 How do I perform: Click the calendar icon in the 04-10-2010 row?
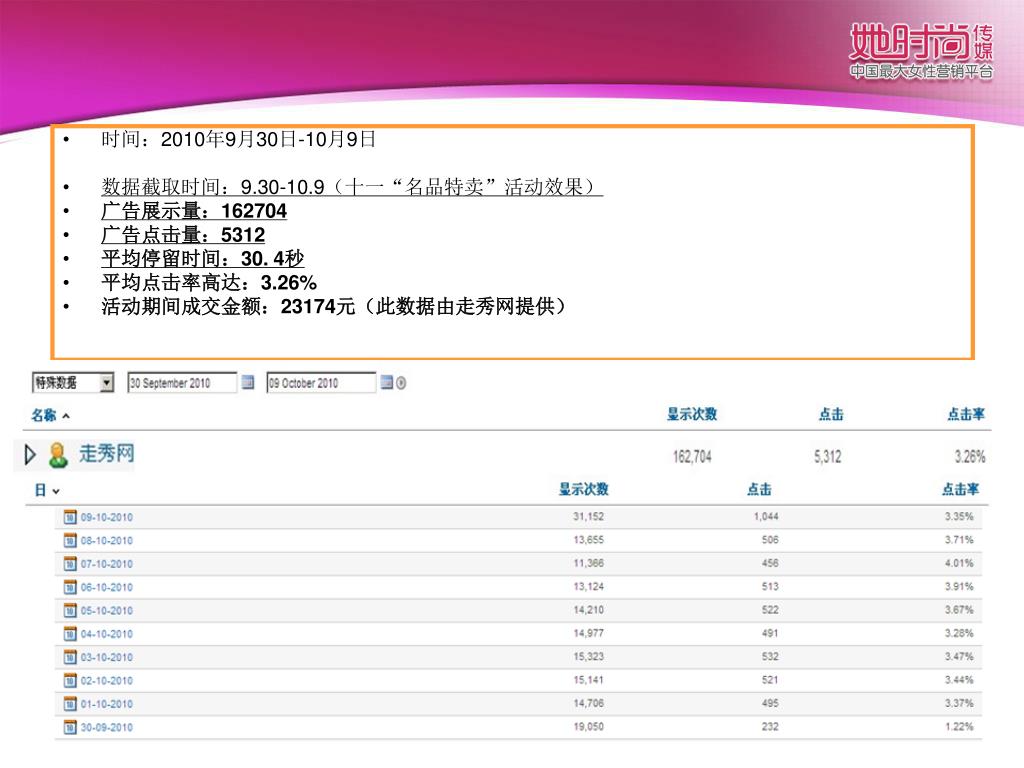(70, 634)
